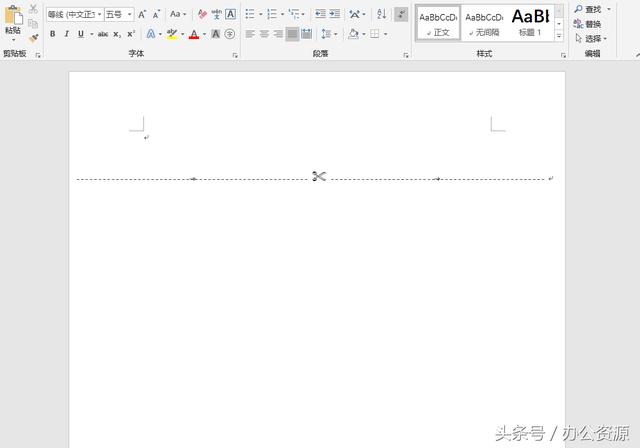
Task: Click the text effects glowing A icon
Action: click(151, 34)
